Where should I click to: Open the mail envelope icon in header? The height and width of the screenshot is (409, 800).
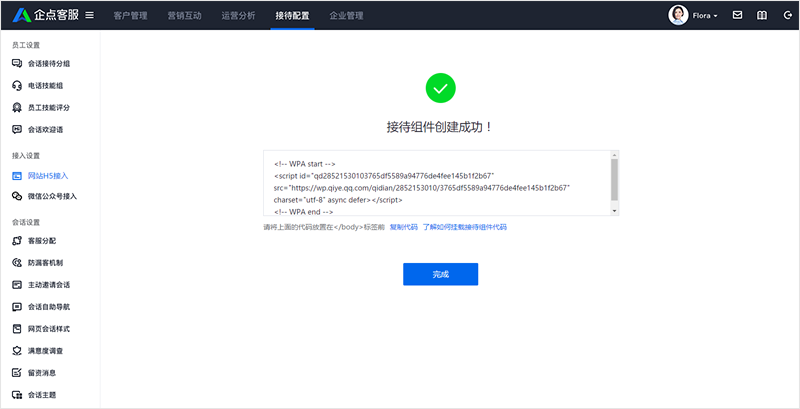[737, 15]
